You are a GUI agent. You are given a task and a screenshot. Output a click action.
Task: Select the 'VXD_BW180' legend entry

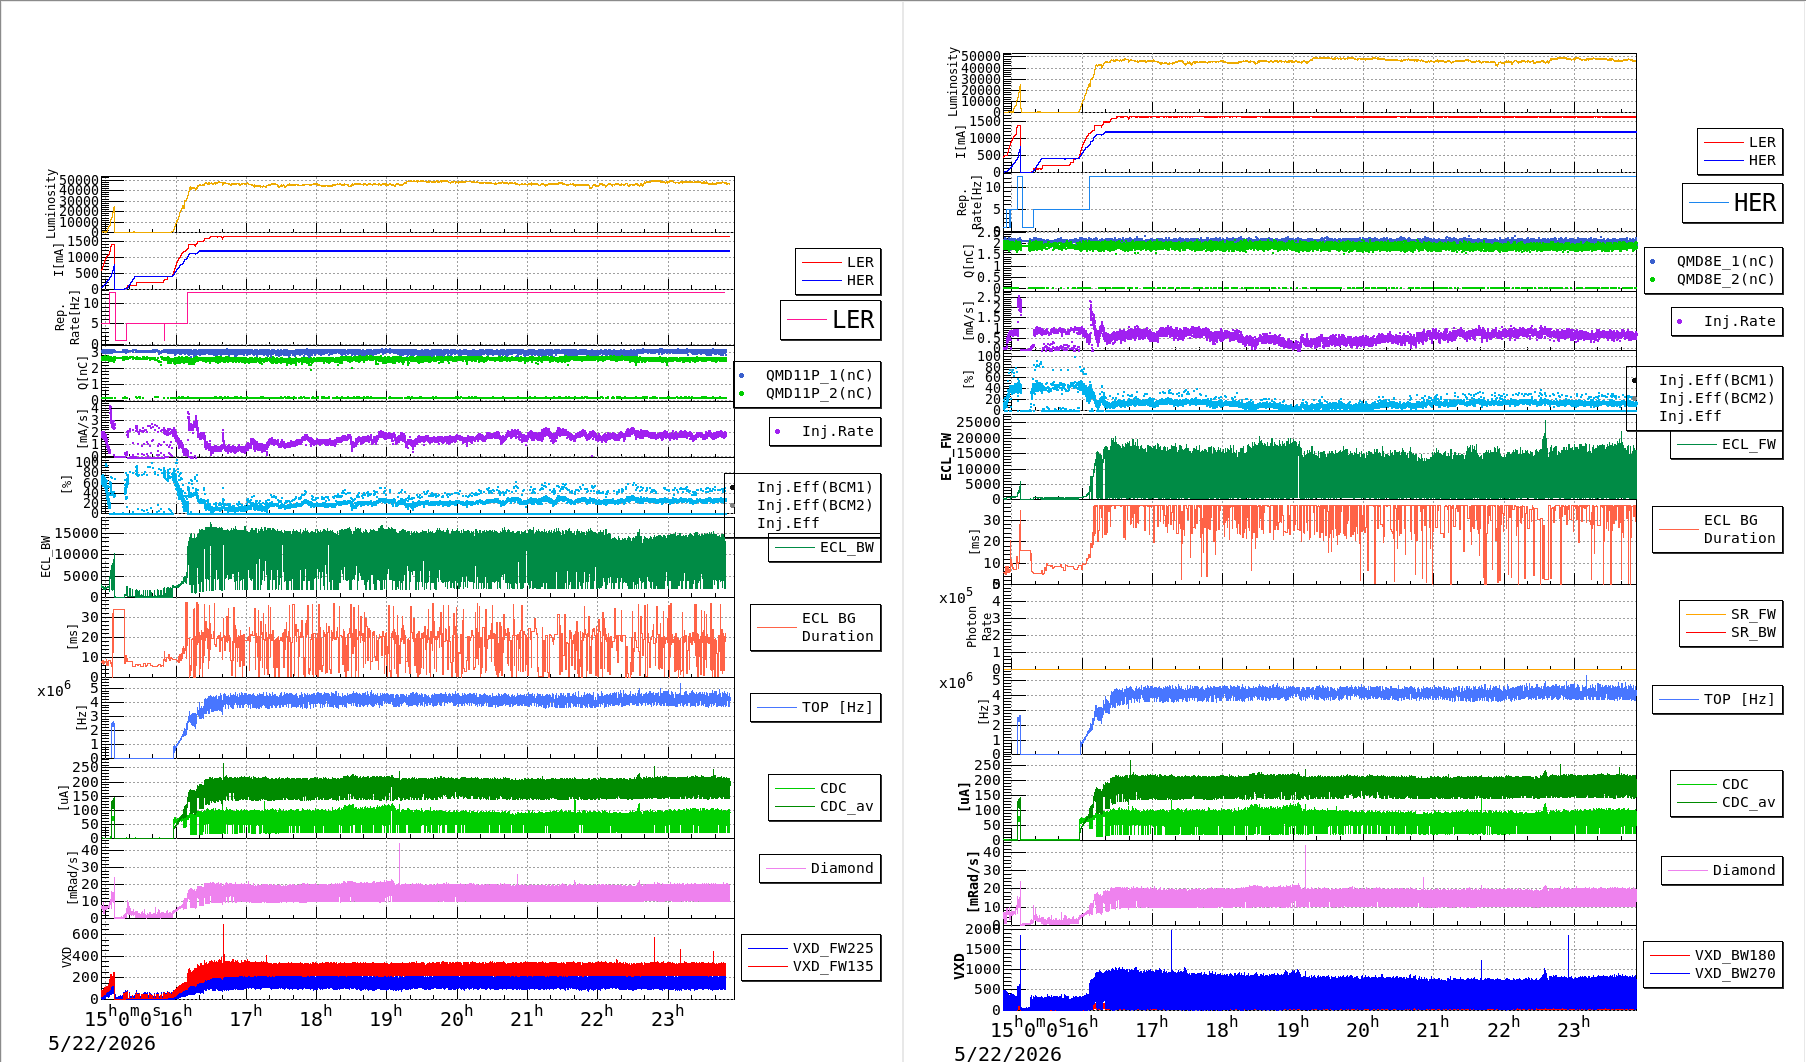1713,955
